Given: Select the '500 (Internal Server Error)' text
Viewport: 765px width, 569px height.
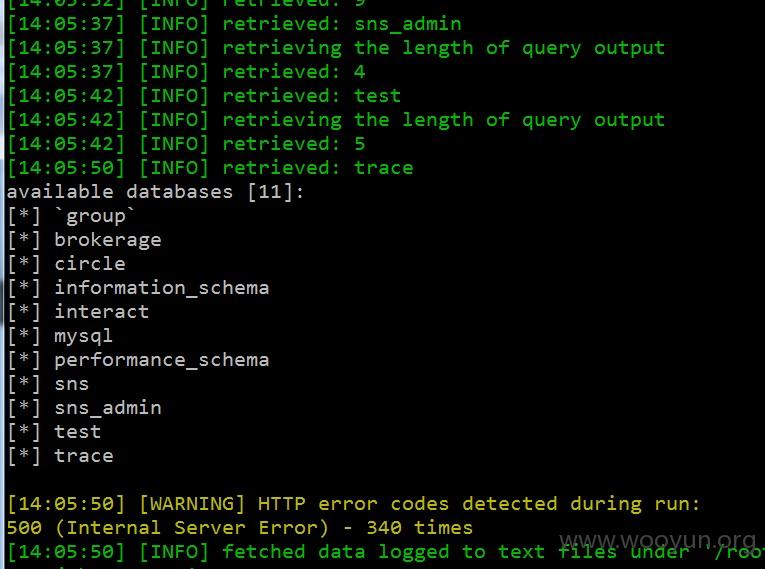Looking at the screenshot, I should pos(168,528).
